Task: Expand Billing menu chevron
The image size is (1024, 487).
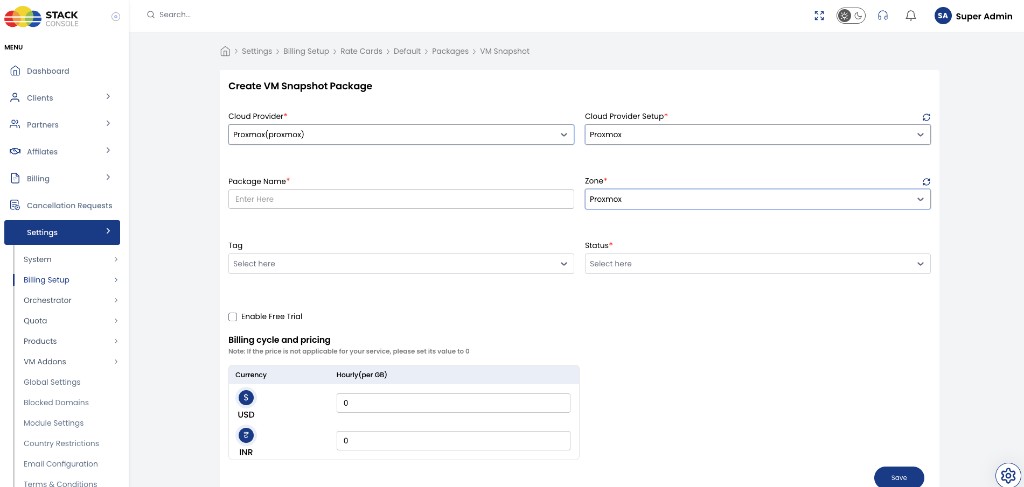Action: click(x=108, y=177)
